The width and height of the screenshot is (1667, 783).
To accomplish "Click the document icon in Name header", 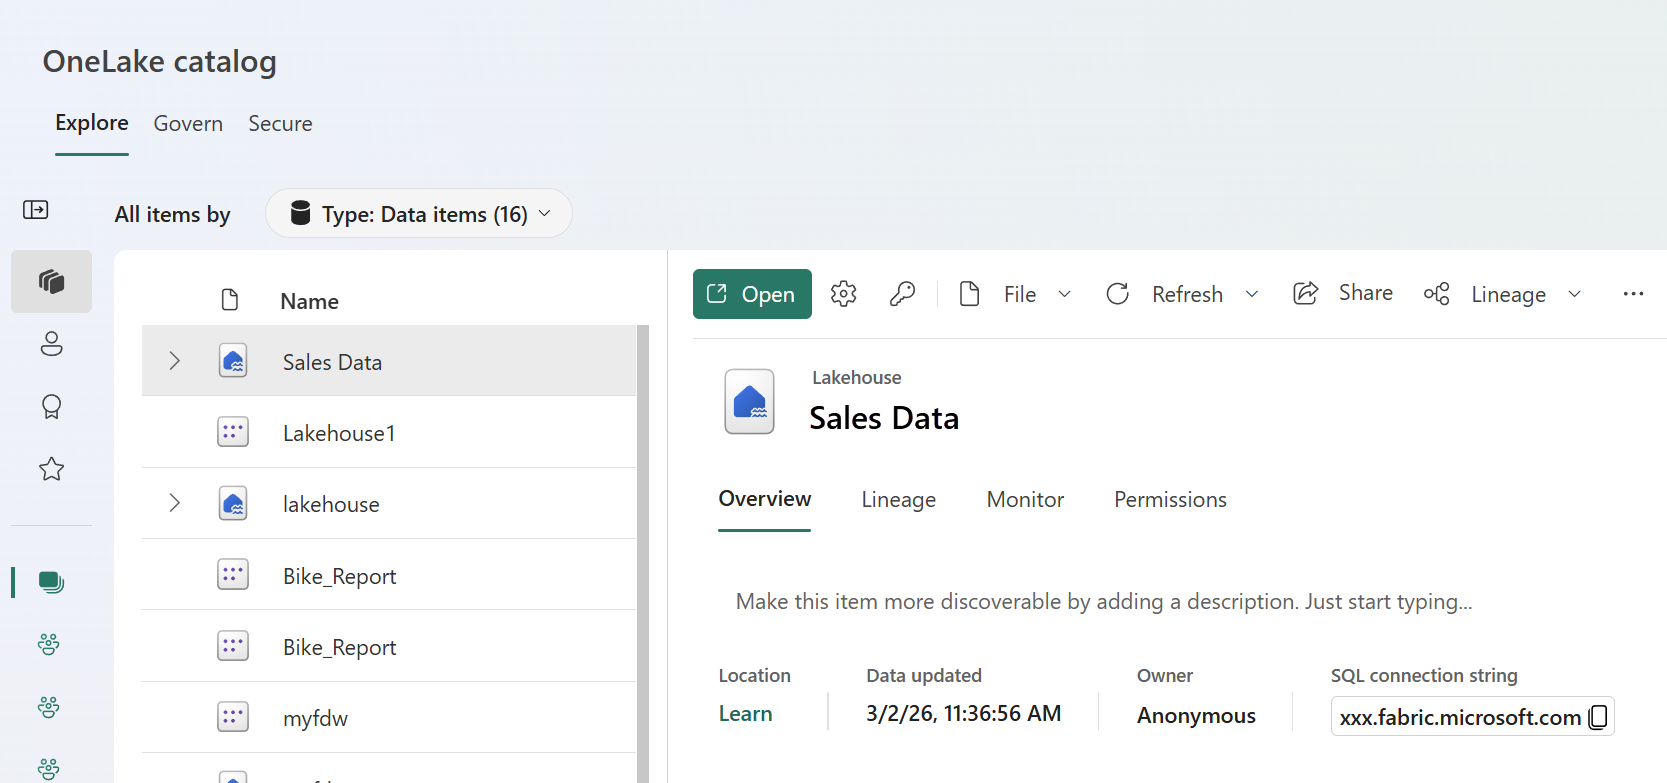I will (x=230, y=300).
